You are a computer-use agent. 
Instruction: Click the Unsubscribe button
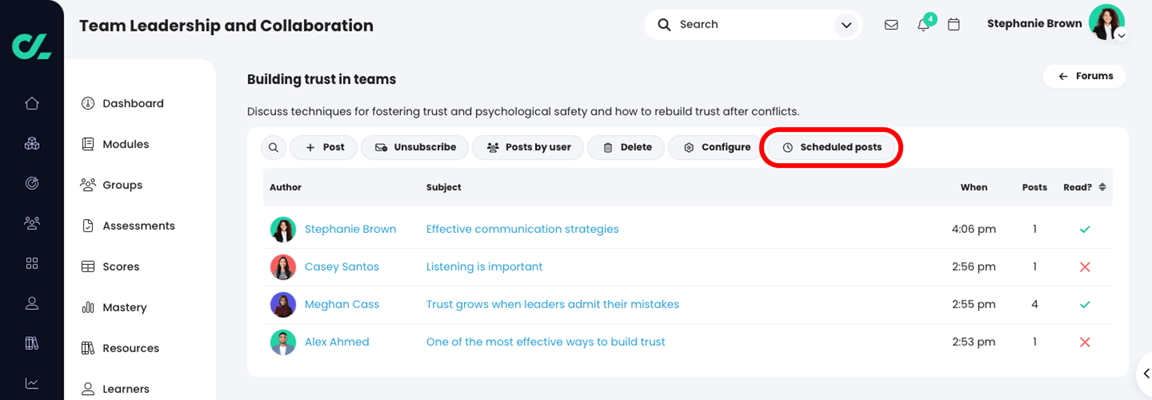[x=415, y=148]
